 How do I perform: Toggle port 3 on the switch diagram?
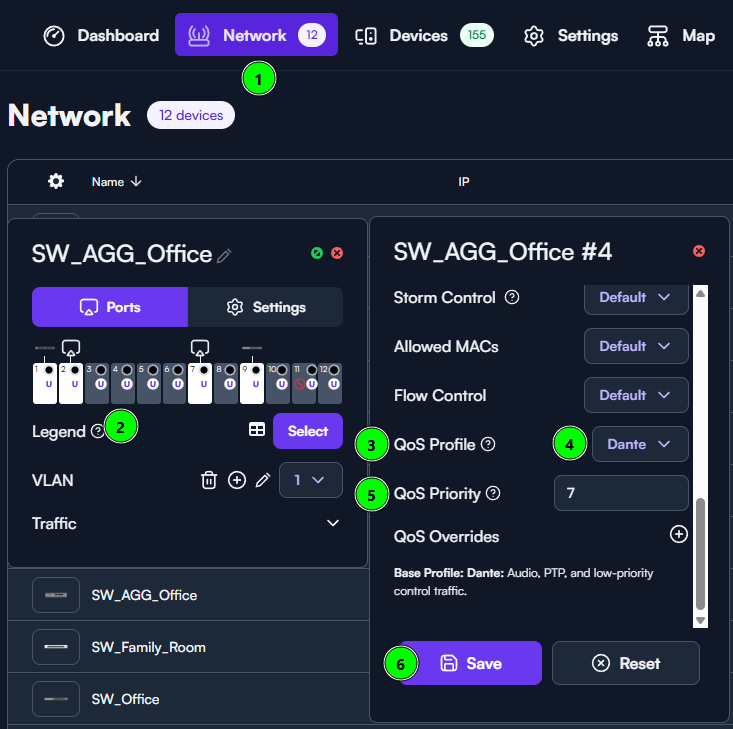tap(97, 383)
